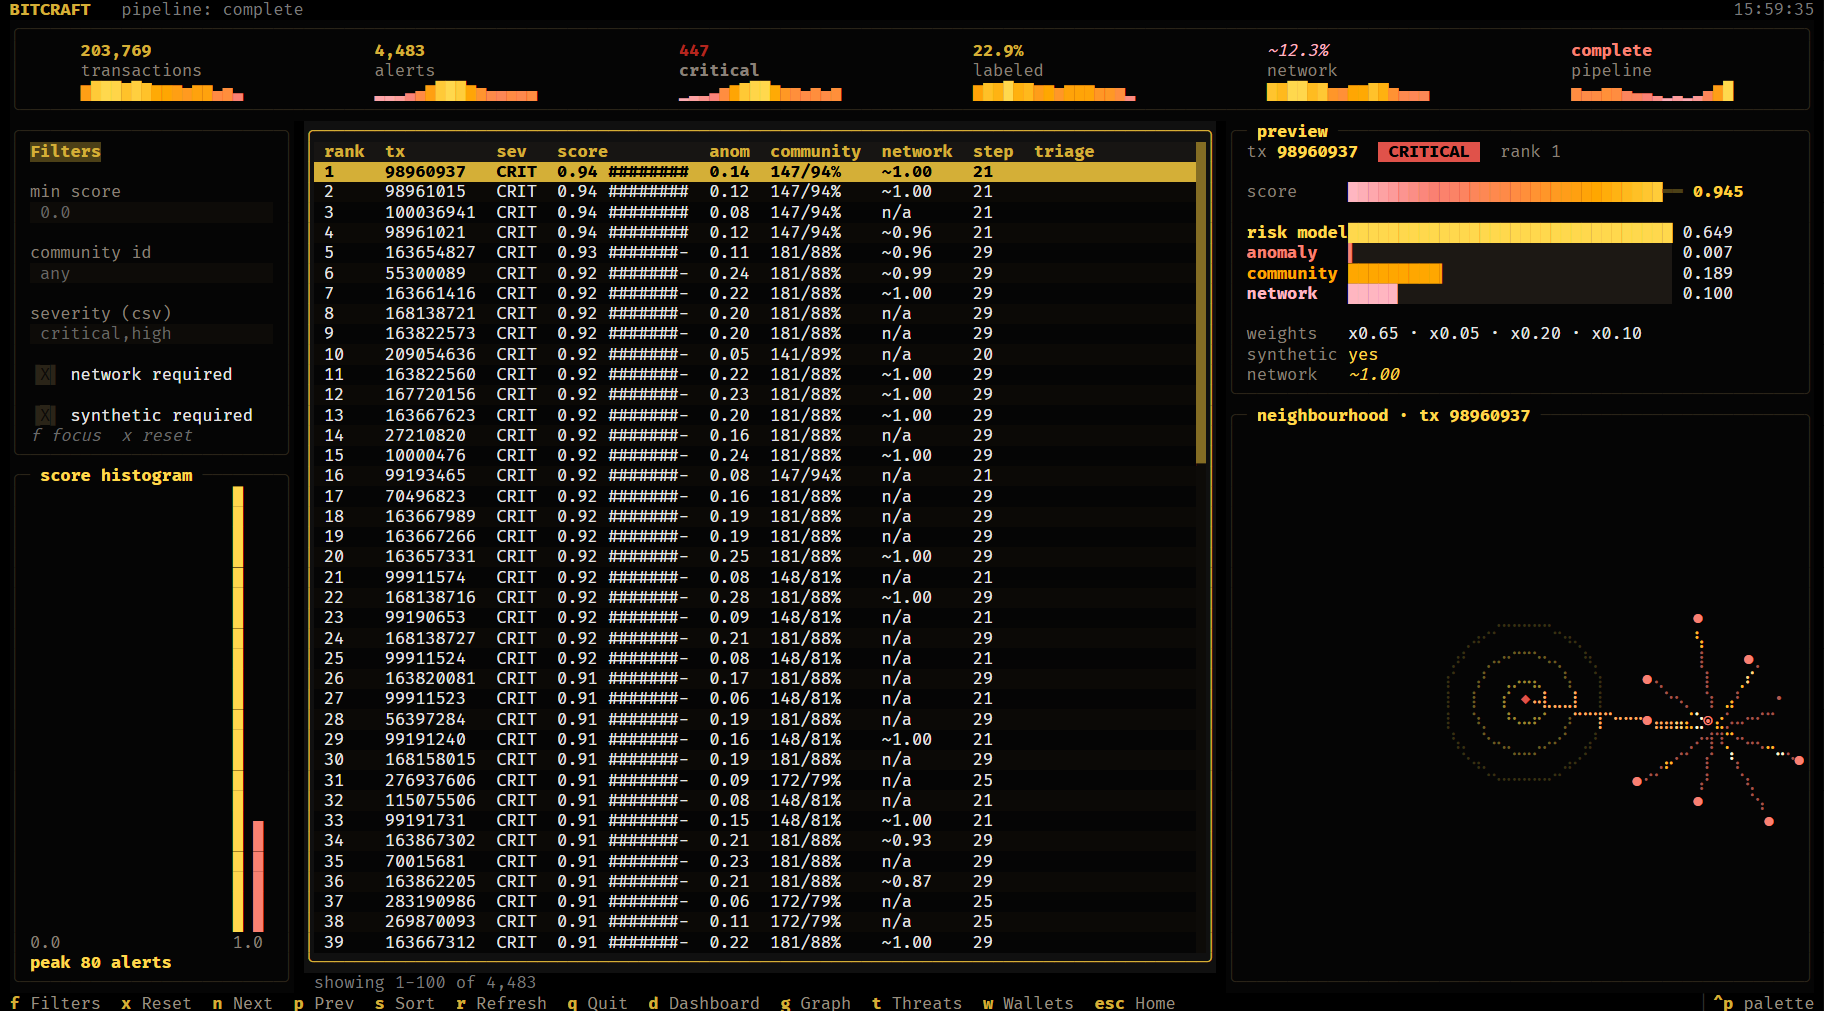Screen dimensions: 1824x1011
Task: Click Sort in the footer bar
Action: 405,1002
